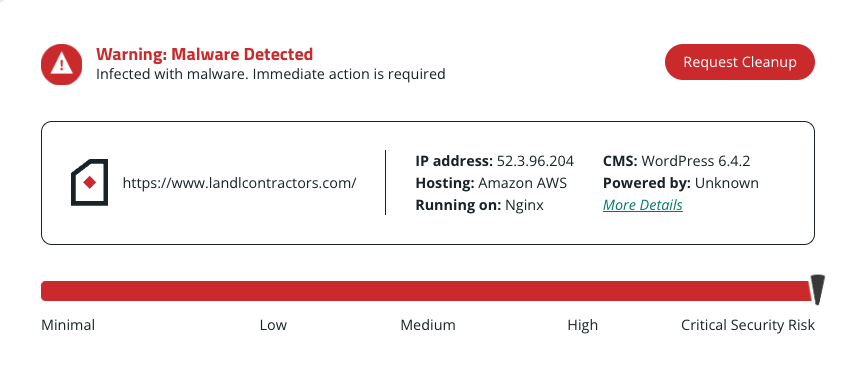Viewport: 852px width, 374px height.
Task: Click the red security risk bar
Action: (x=427, y=291)
